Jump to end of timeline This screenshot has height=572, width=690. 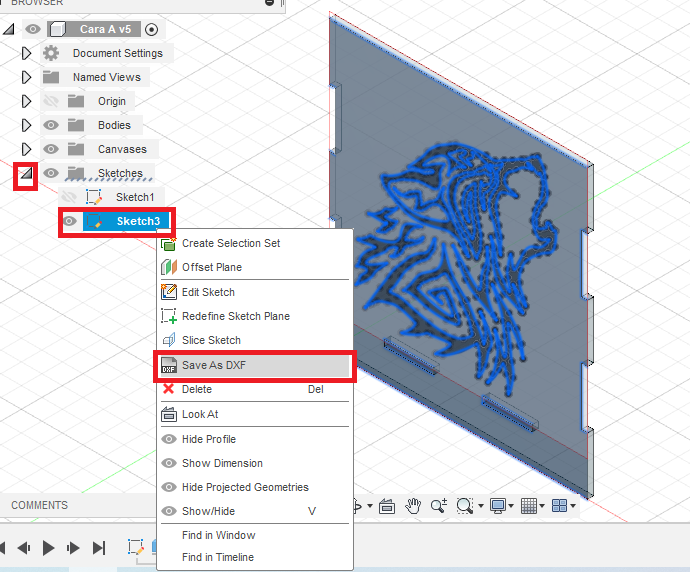(99, 548)
